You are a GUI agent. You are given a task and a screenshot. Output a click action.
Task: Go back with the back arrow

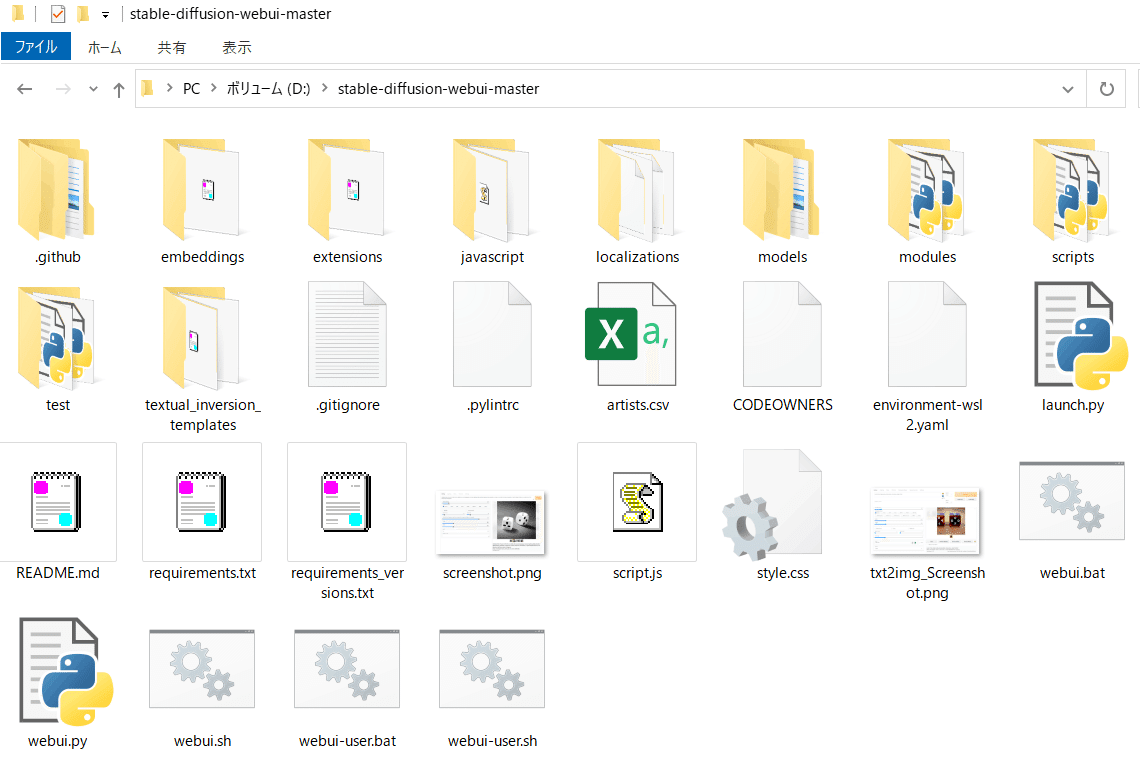pos(25,89)
